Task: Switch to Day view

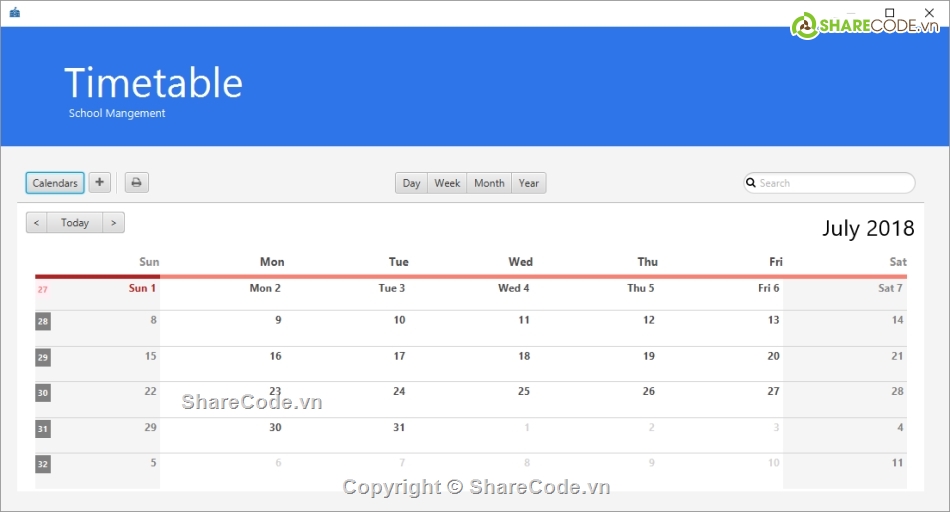Action: tap(411, 183)
